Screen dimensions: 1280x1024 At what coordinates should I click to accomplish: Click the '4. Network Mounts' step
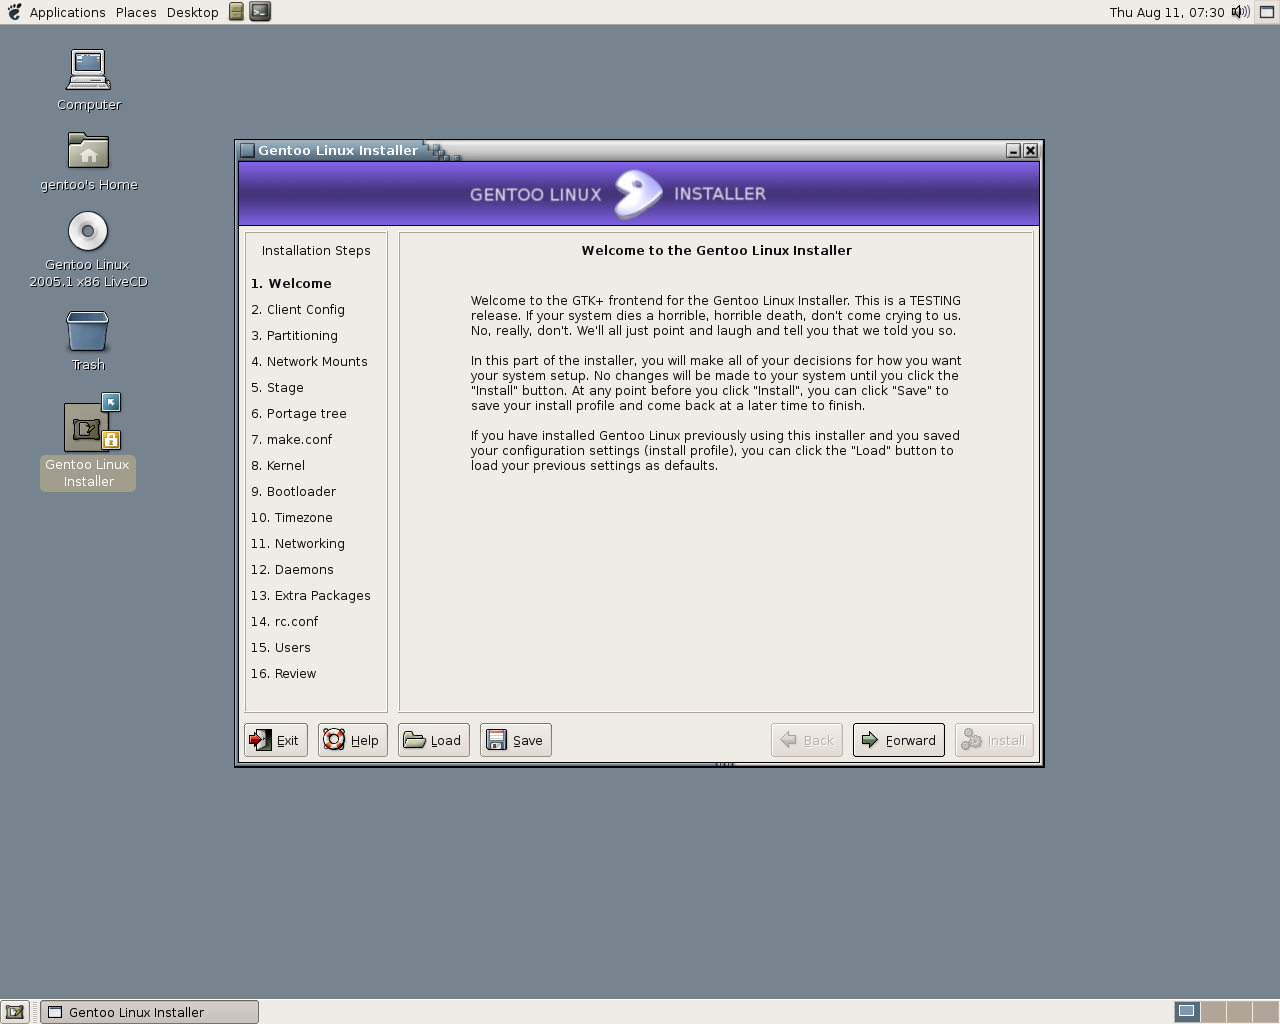309,362
